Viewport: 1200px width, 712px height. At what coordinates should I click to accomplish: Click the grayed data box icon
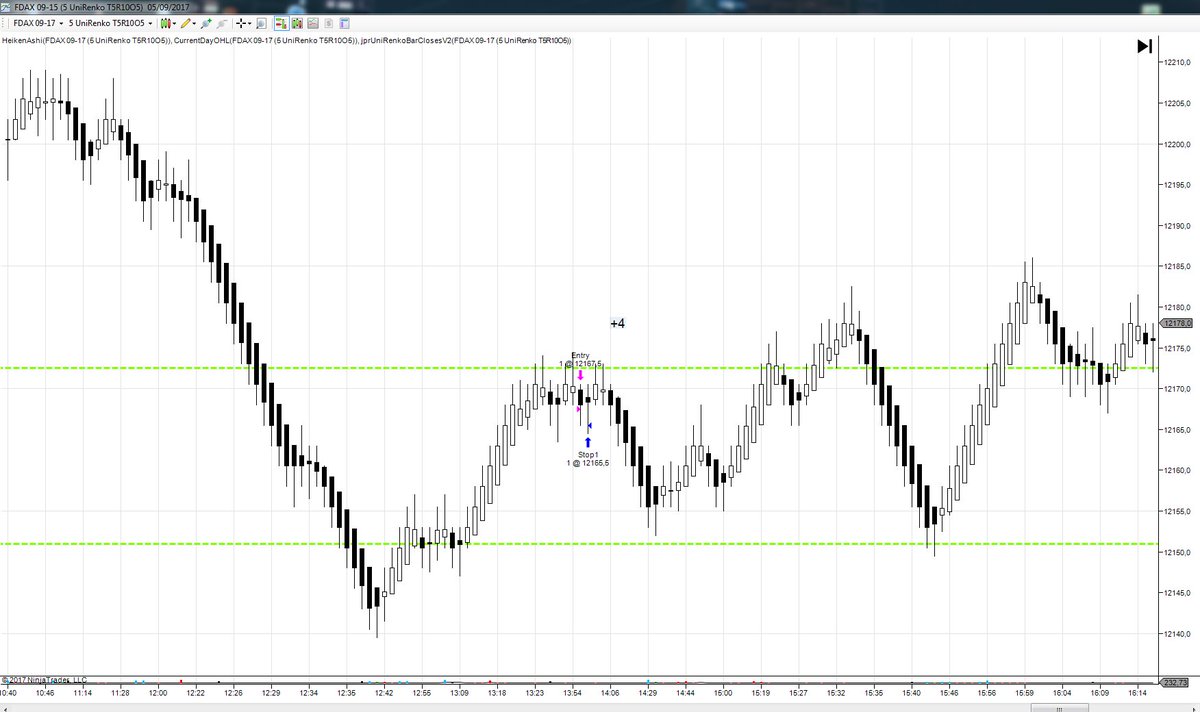(x=329, y=23)
